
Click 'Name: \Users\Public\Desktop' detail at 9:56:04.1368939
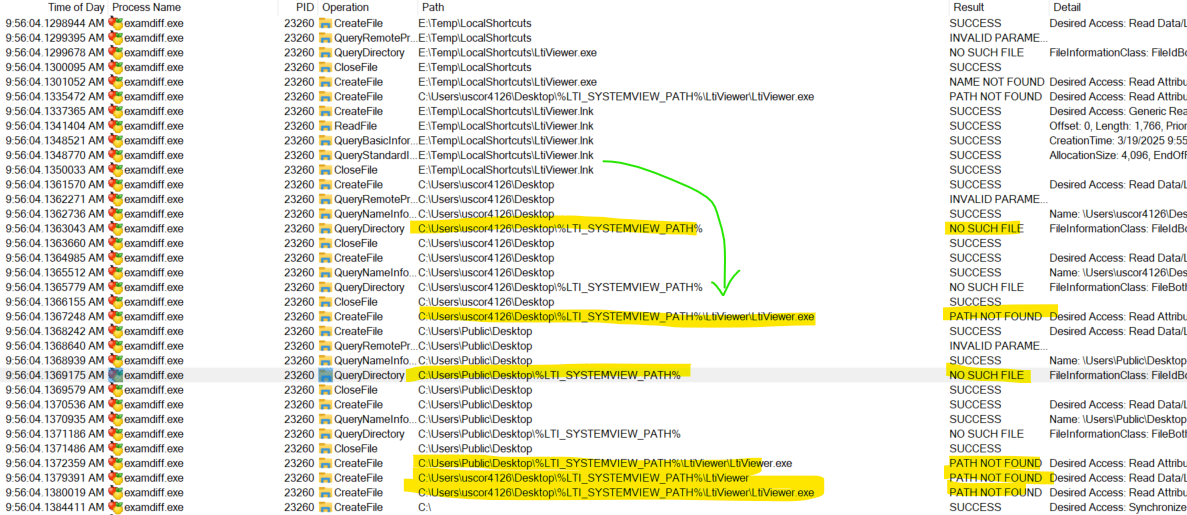pyautogui.click(x=1117, y=360)
